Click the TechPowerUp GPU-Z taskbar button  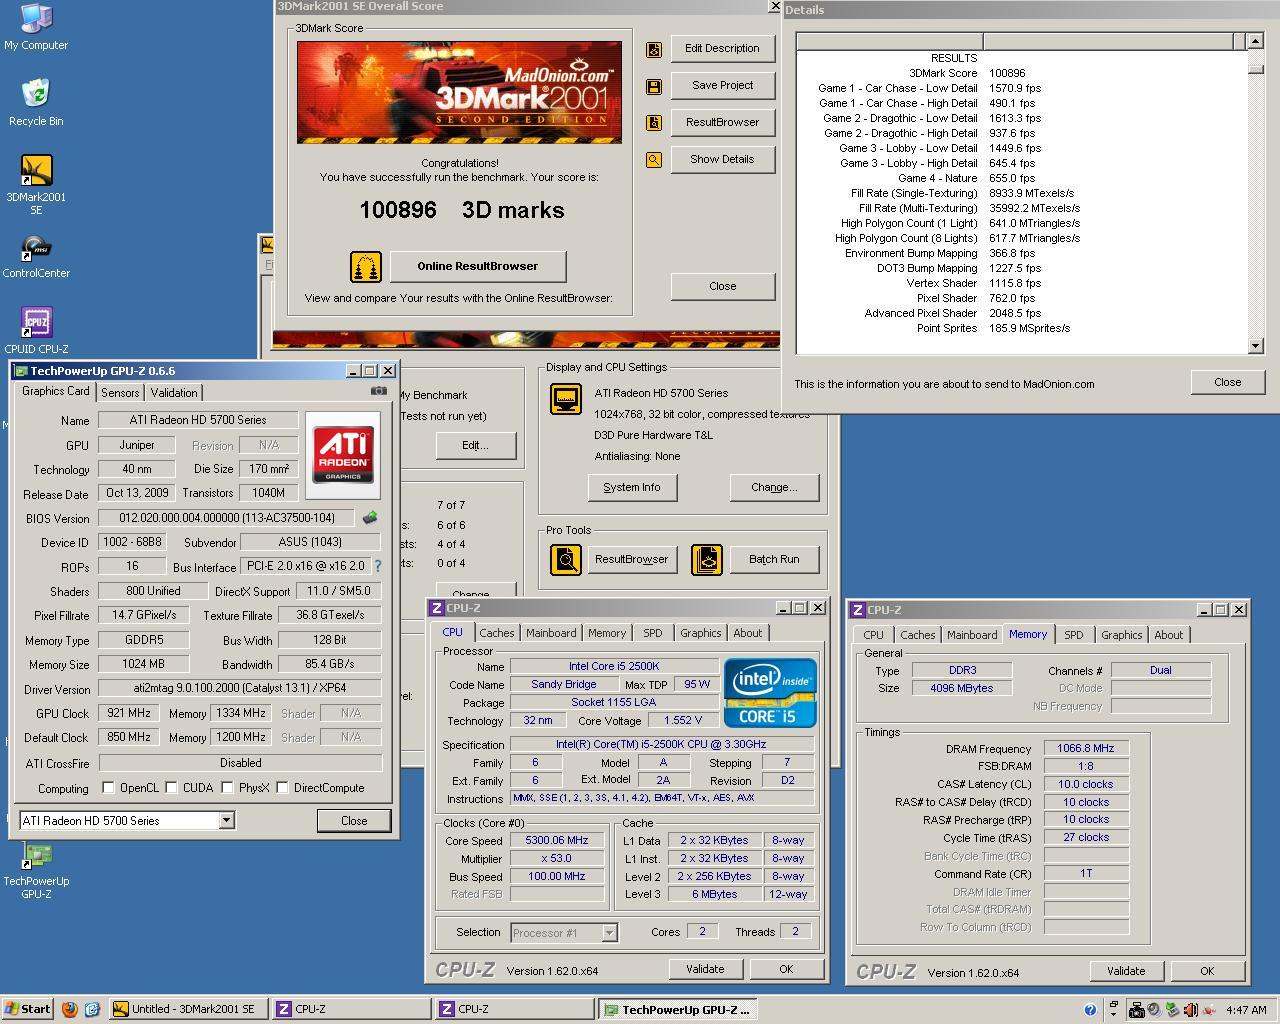click(x=678, y=1010)
